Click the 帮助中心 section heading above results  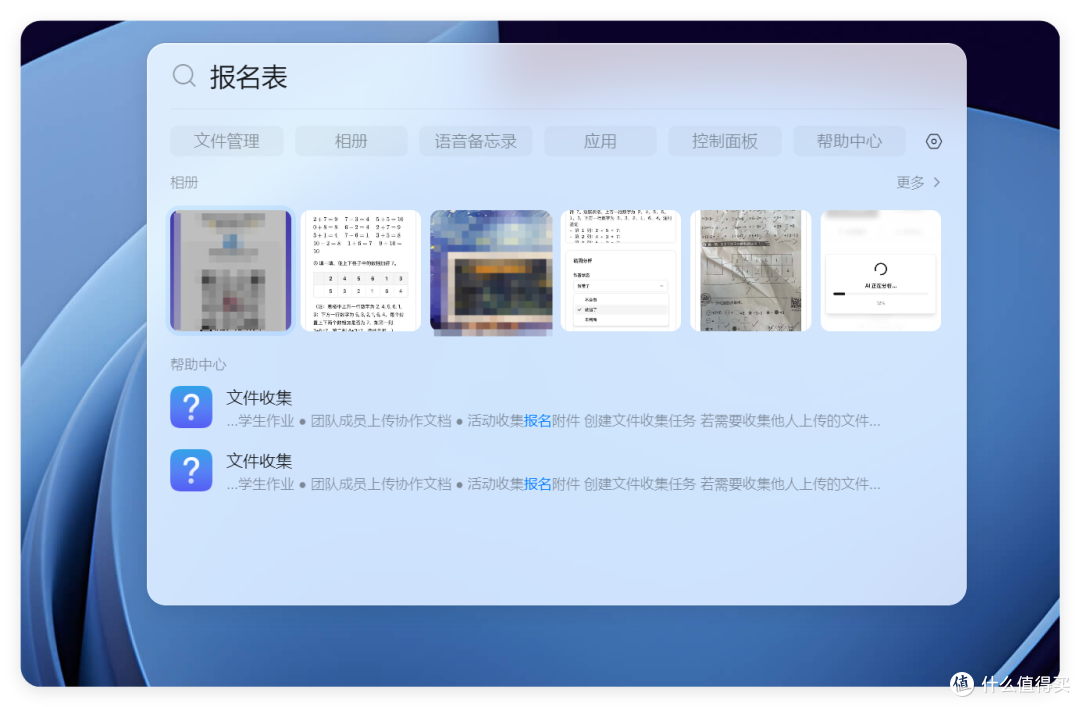coord(198,365)
